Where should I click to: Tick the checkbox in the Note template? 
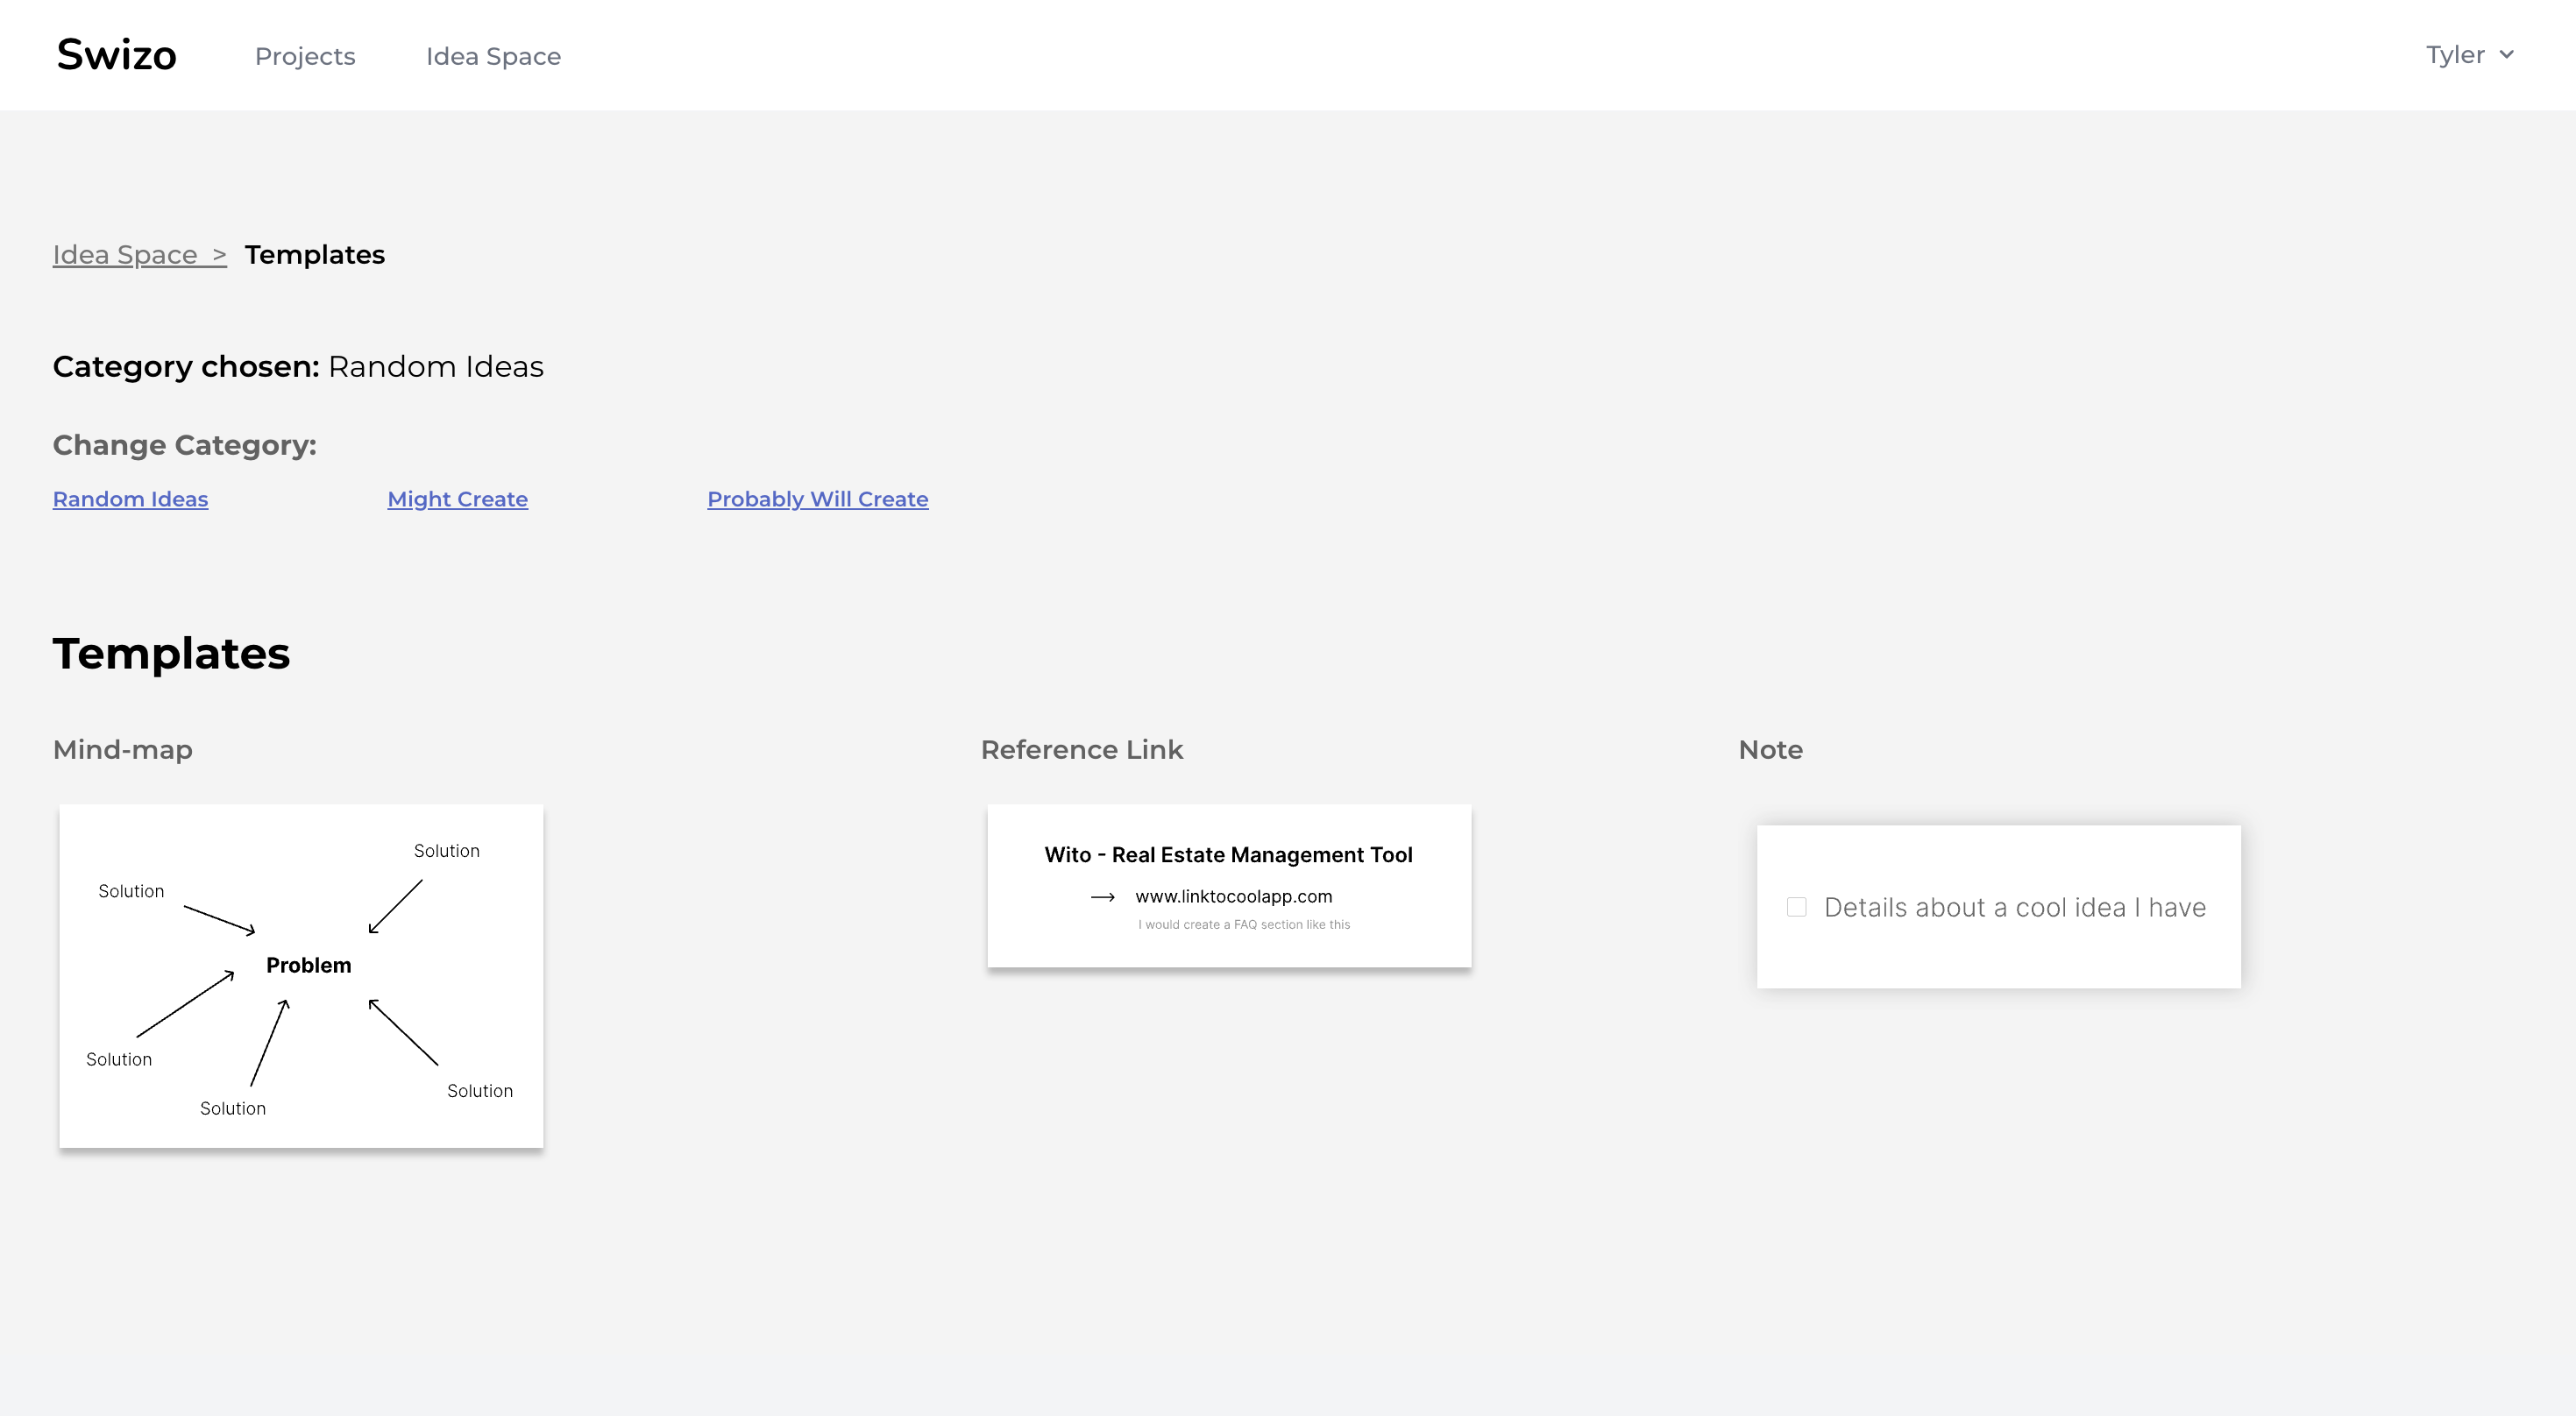point(1796,907)
